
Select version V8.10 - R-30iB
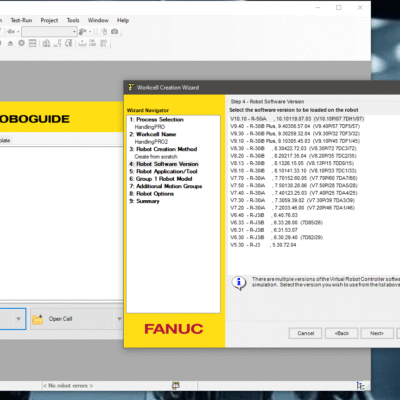point(293,171)
